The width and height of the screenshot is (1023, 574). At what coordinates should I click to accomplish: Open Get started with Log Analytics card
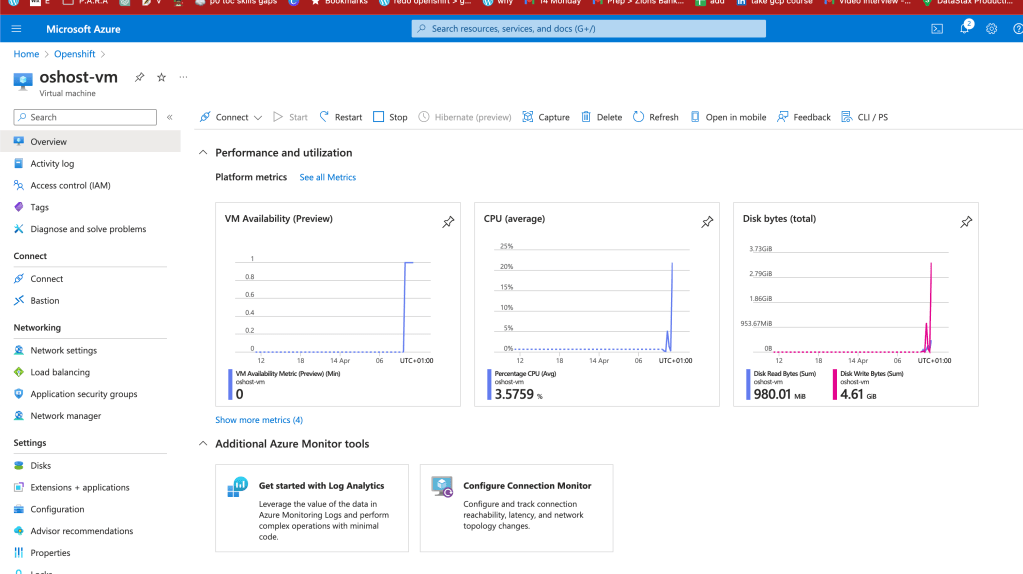point(312,508)
